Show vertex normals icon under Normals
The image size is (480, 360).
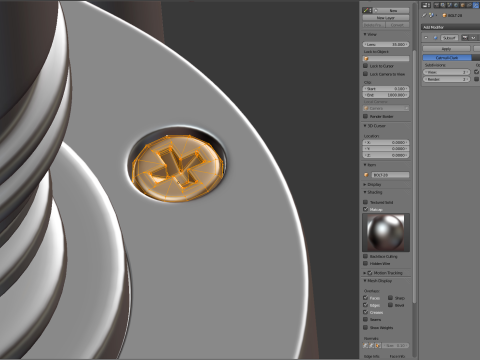point(366,346)
